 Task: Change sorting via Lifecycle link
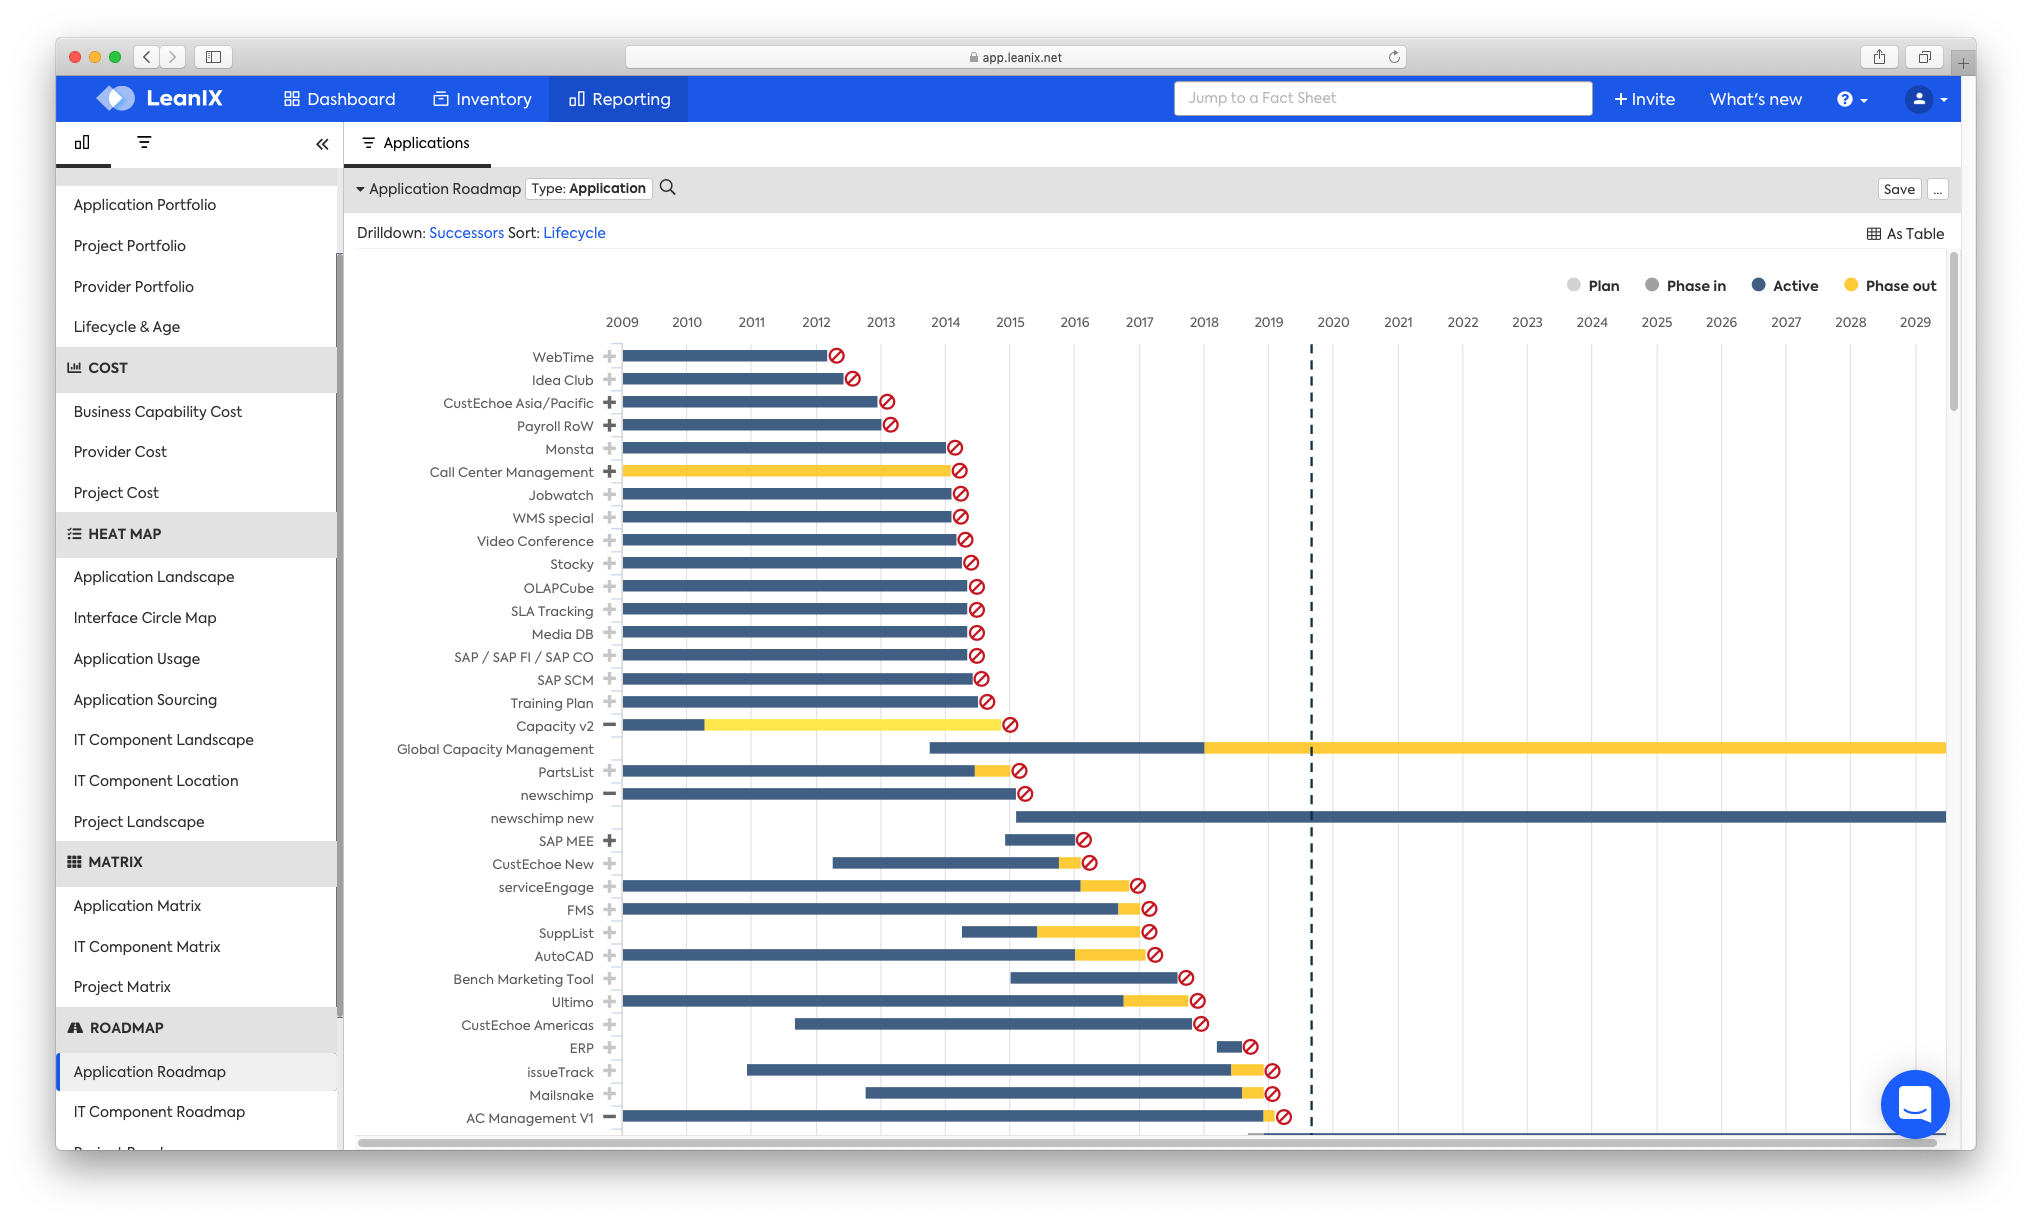[574, 232]
